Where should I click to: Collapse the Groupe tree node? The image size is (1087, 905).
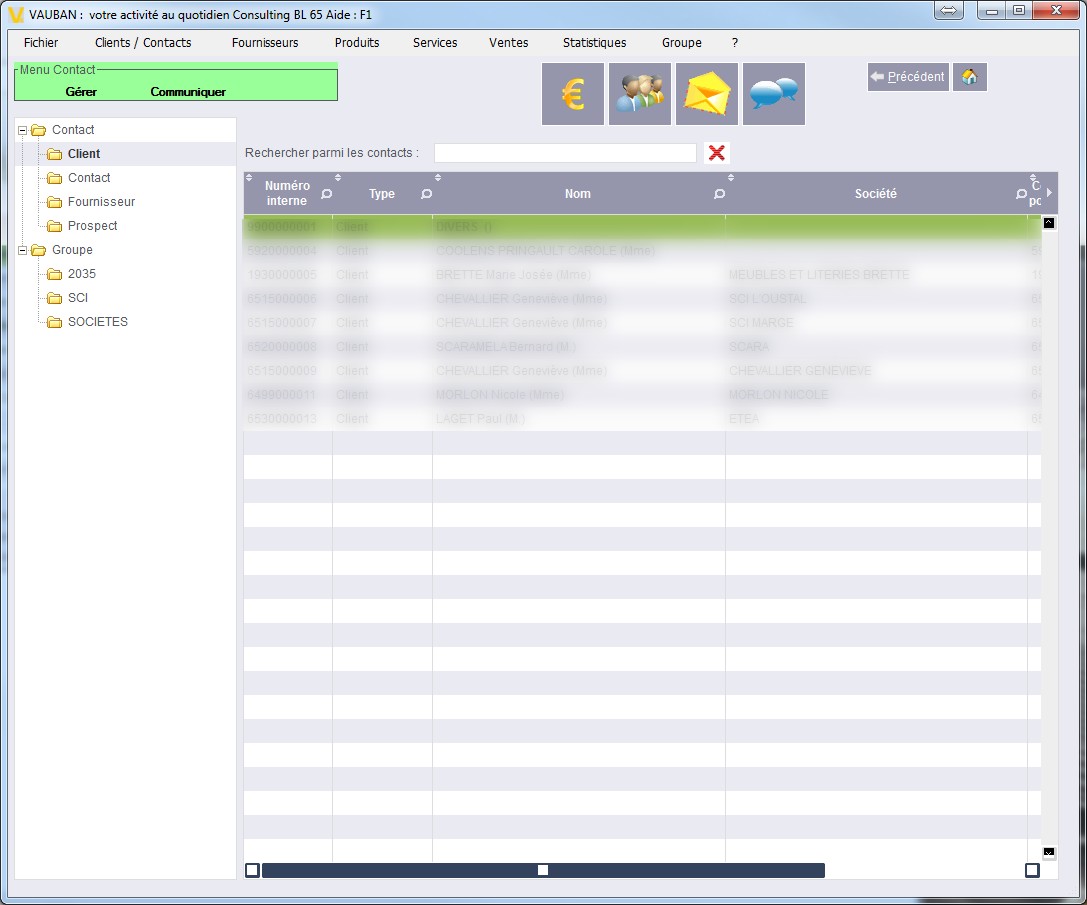point(23,250)
